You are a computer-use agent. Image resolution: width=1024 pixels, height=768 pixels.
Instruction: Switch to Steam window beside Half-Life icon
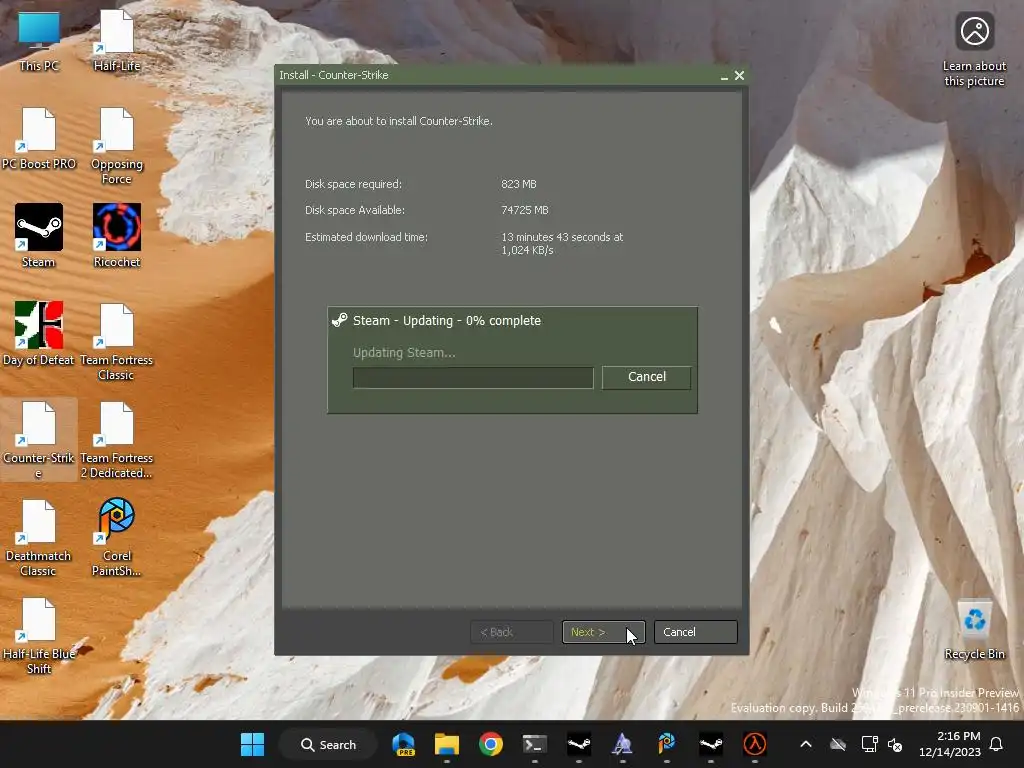tap(711, 744)
